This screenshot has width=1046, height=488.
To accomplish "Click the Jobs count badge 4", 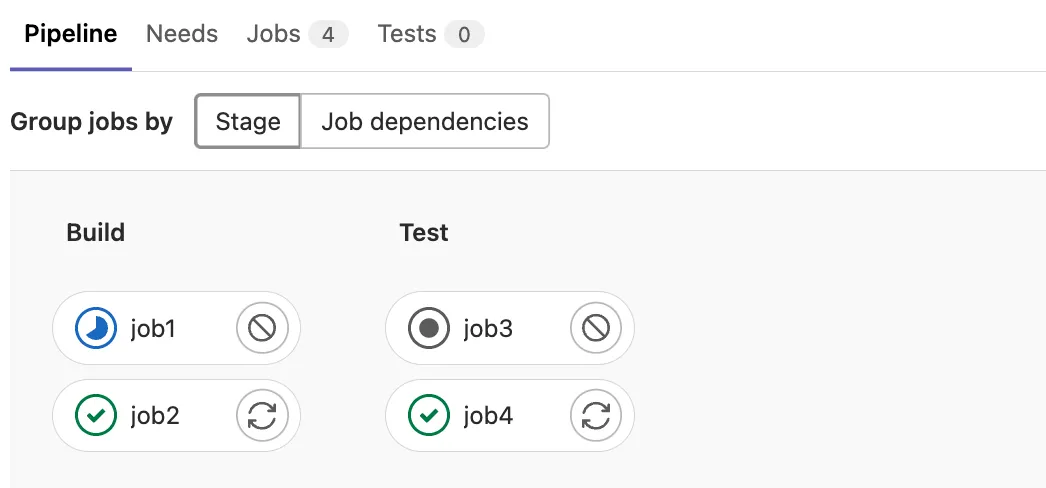I will click(328, 35).
